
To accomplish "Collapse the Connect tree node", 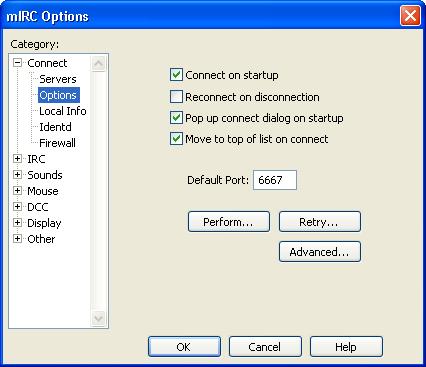I will [17, 63].
